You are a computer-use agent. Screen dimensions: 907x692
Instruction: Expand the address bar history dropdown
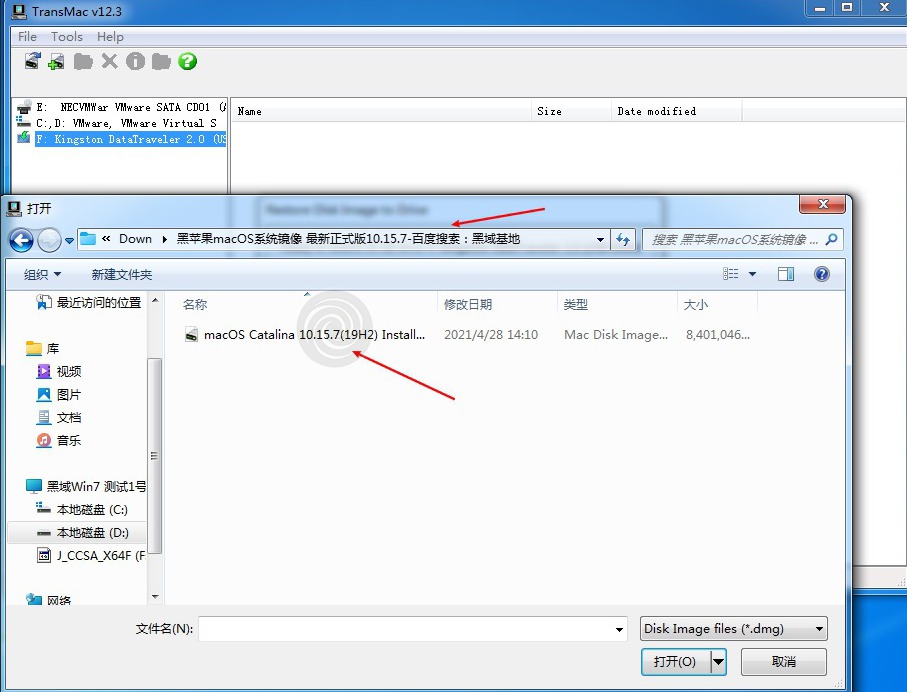coord(600,240)
